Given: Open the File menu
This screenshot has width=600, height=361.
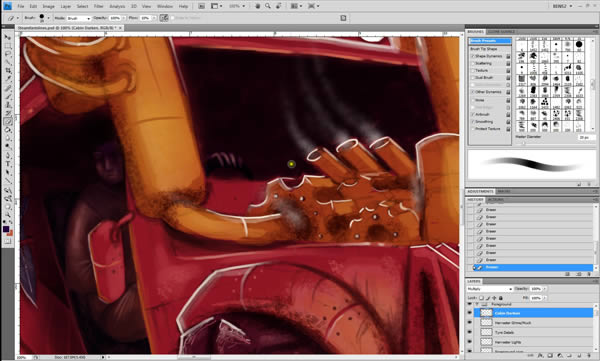Looking at the screenshot, I should [21, 6].
